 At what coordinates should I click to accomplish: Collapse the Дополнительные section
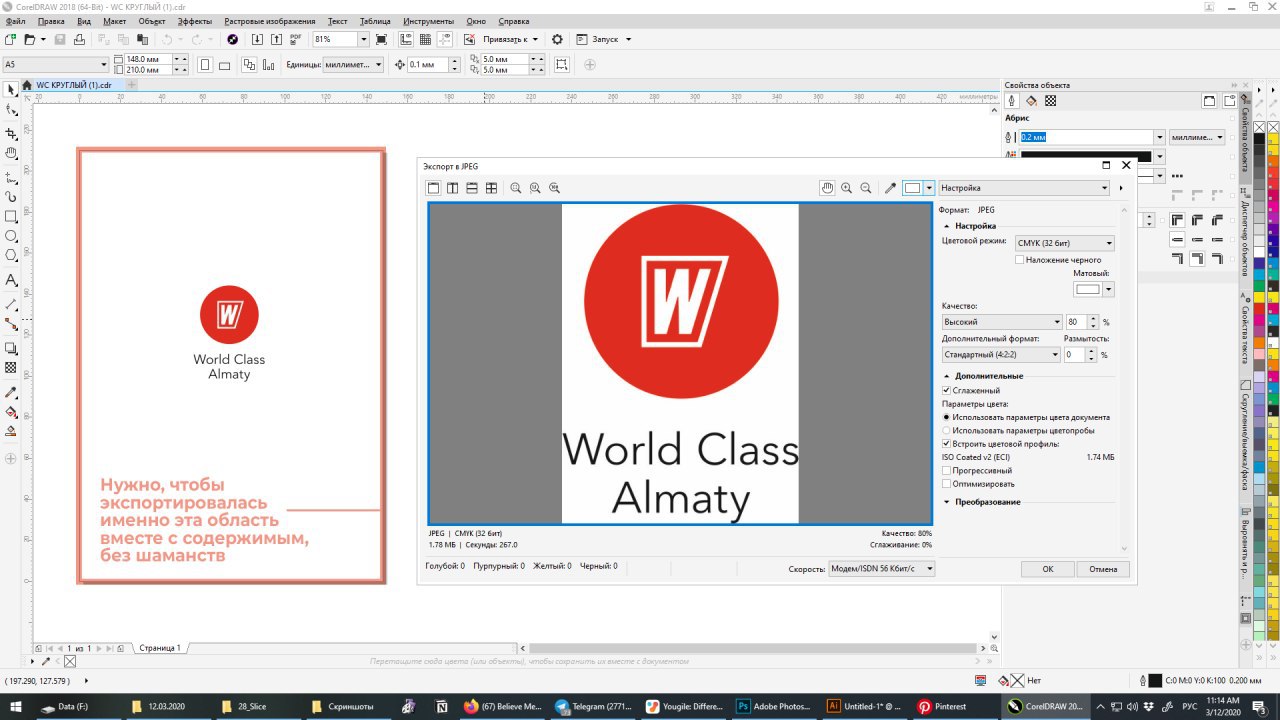point(947,376)
